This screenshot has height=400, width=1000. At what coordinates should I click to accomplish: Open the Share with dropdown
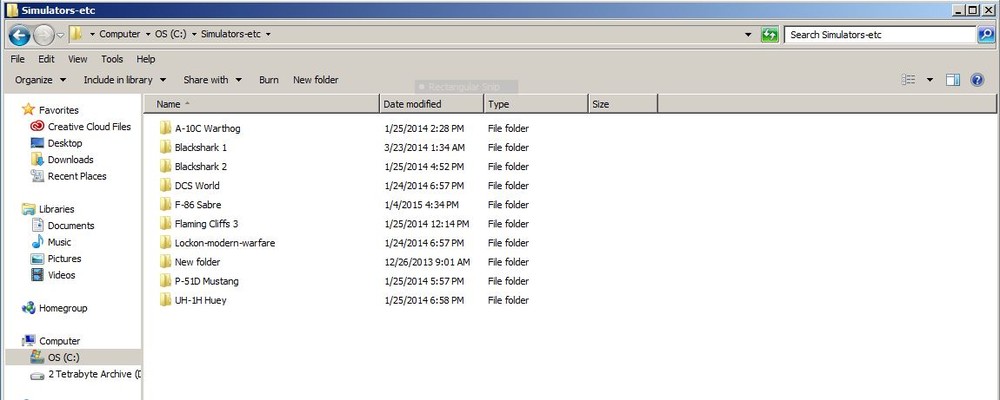click(212, 80)
